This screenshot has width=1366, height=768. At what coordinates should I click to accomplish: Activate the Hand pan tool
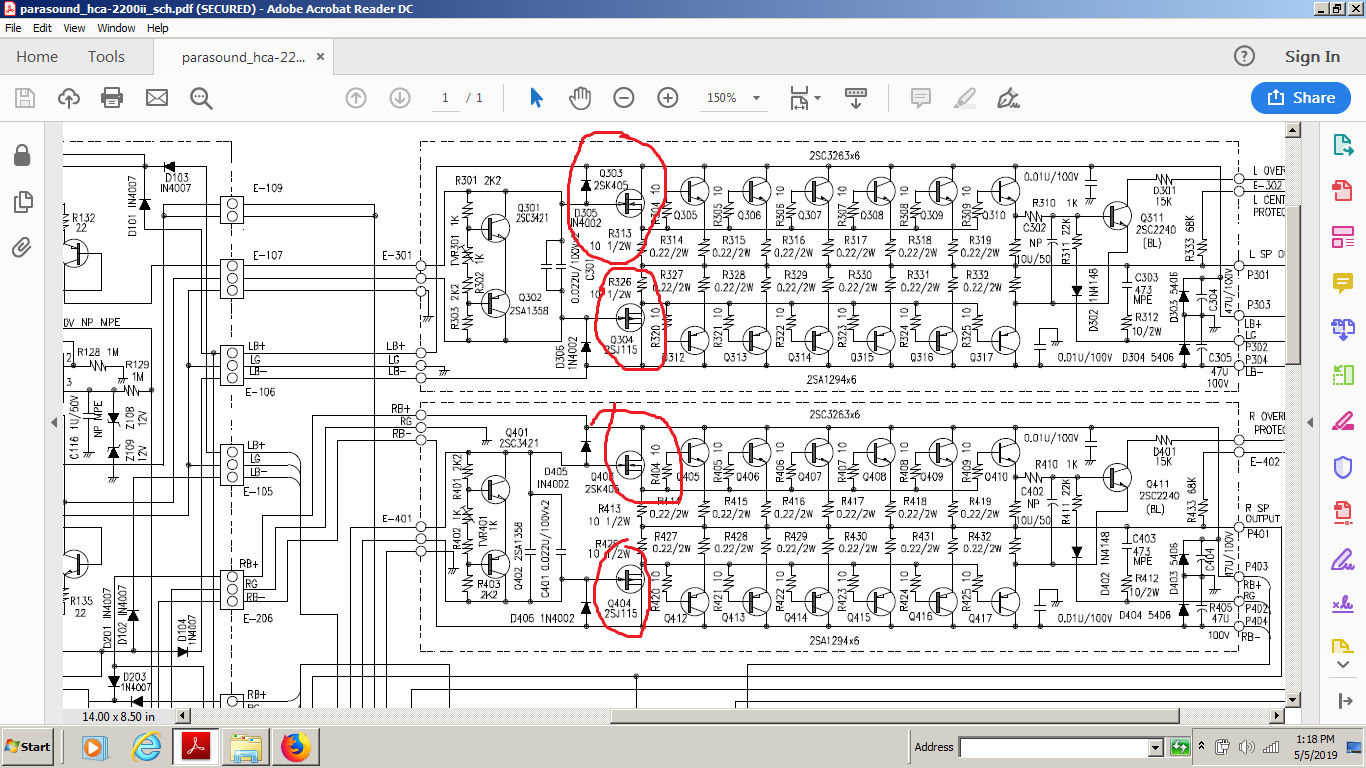tap(580, 98)
